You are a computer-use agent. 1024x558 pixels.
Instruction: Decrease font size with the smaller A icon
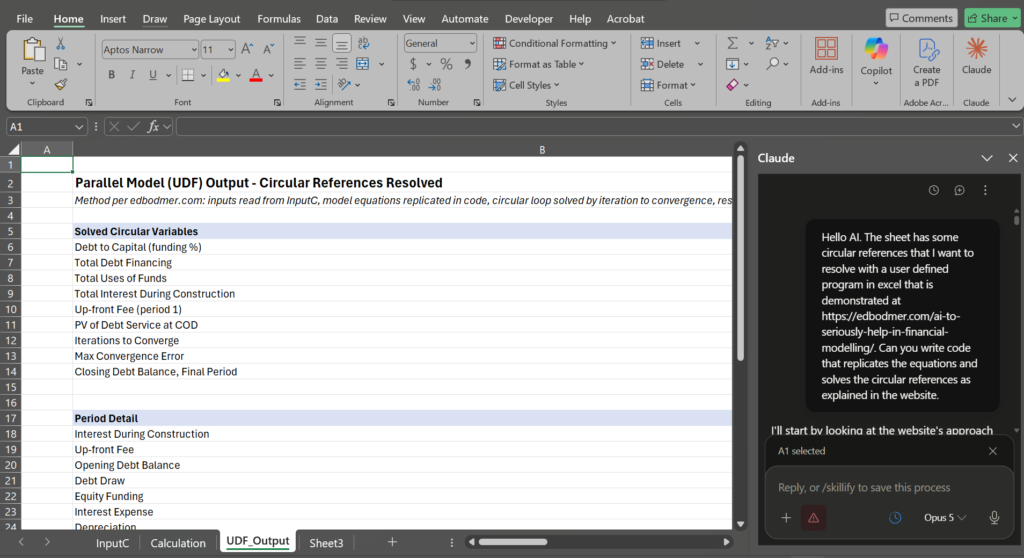pyautogui.click(x=268, y=50)
